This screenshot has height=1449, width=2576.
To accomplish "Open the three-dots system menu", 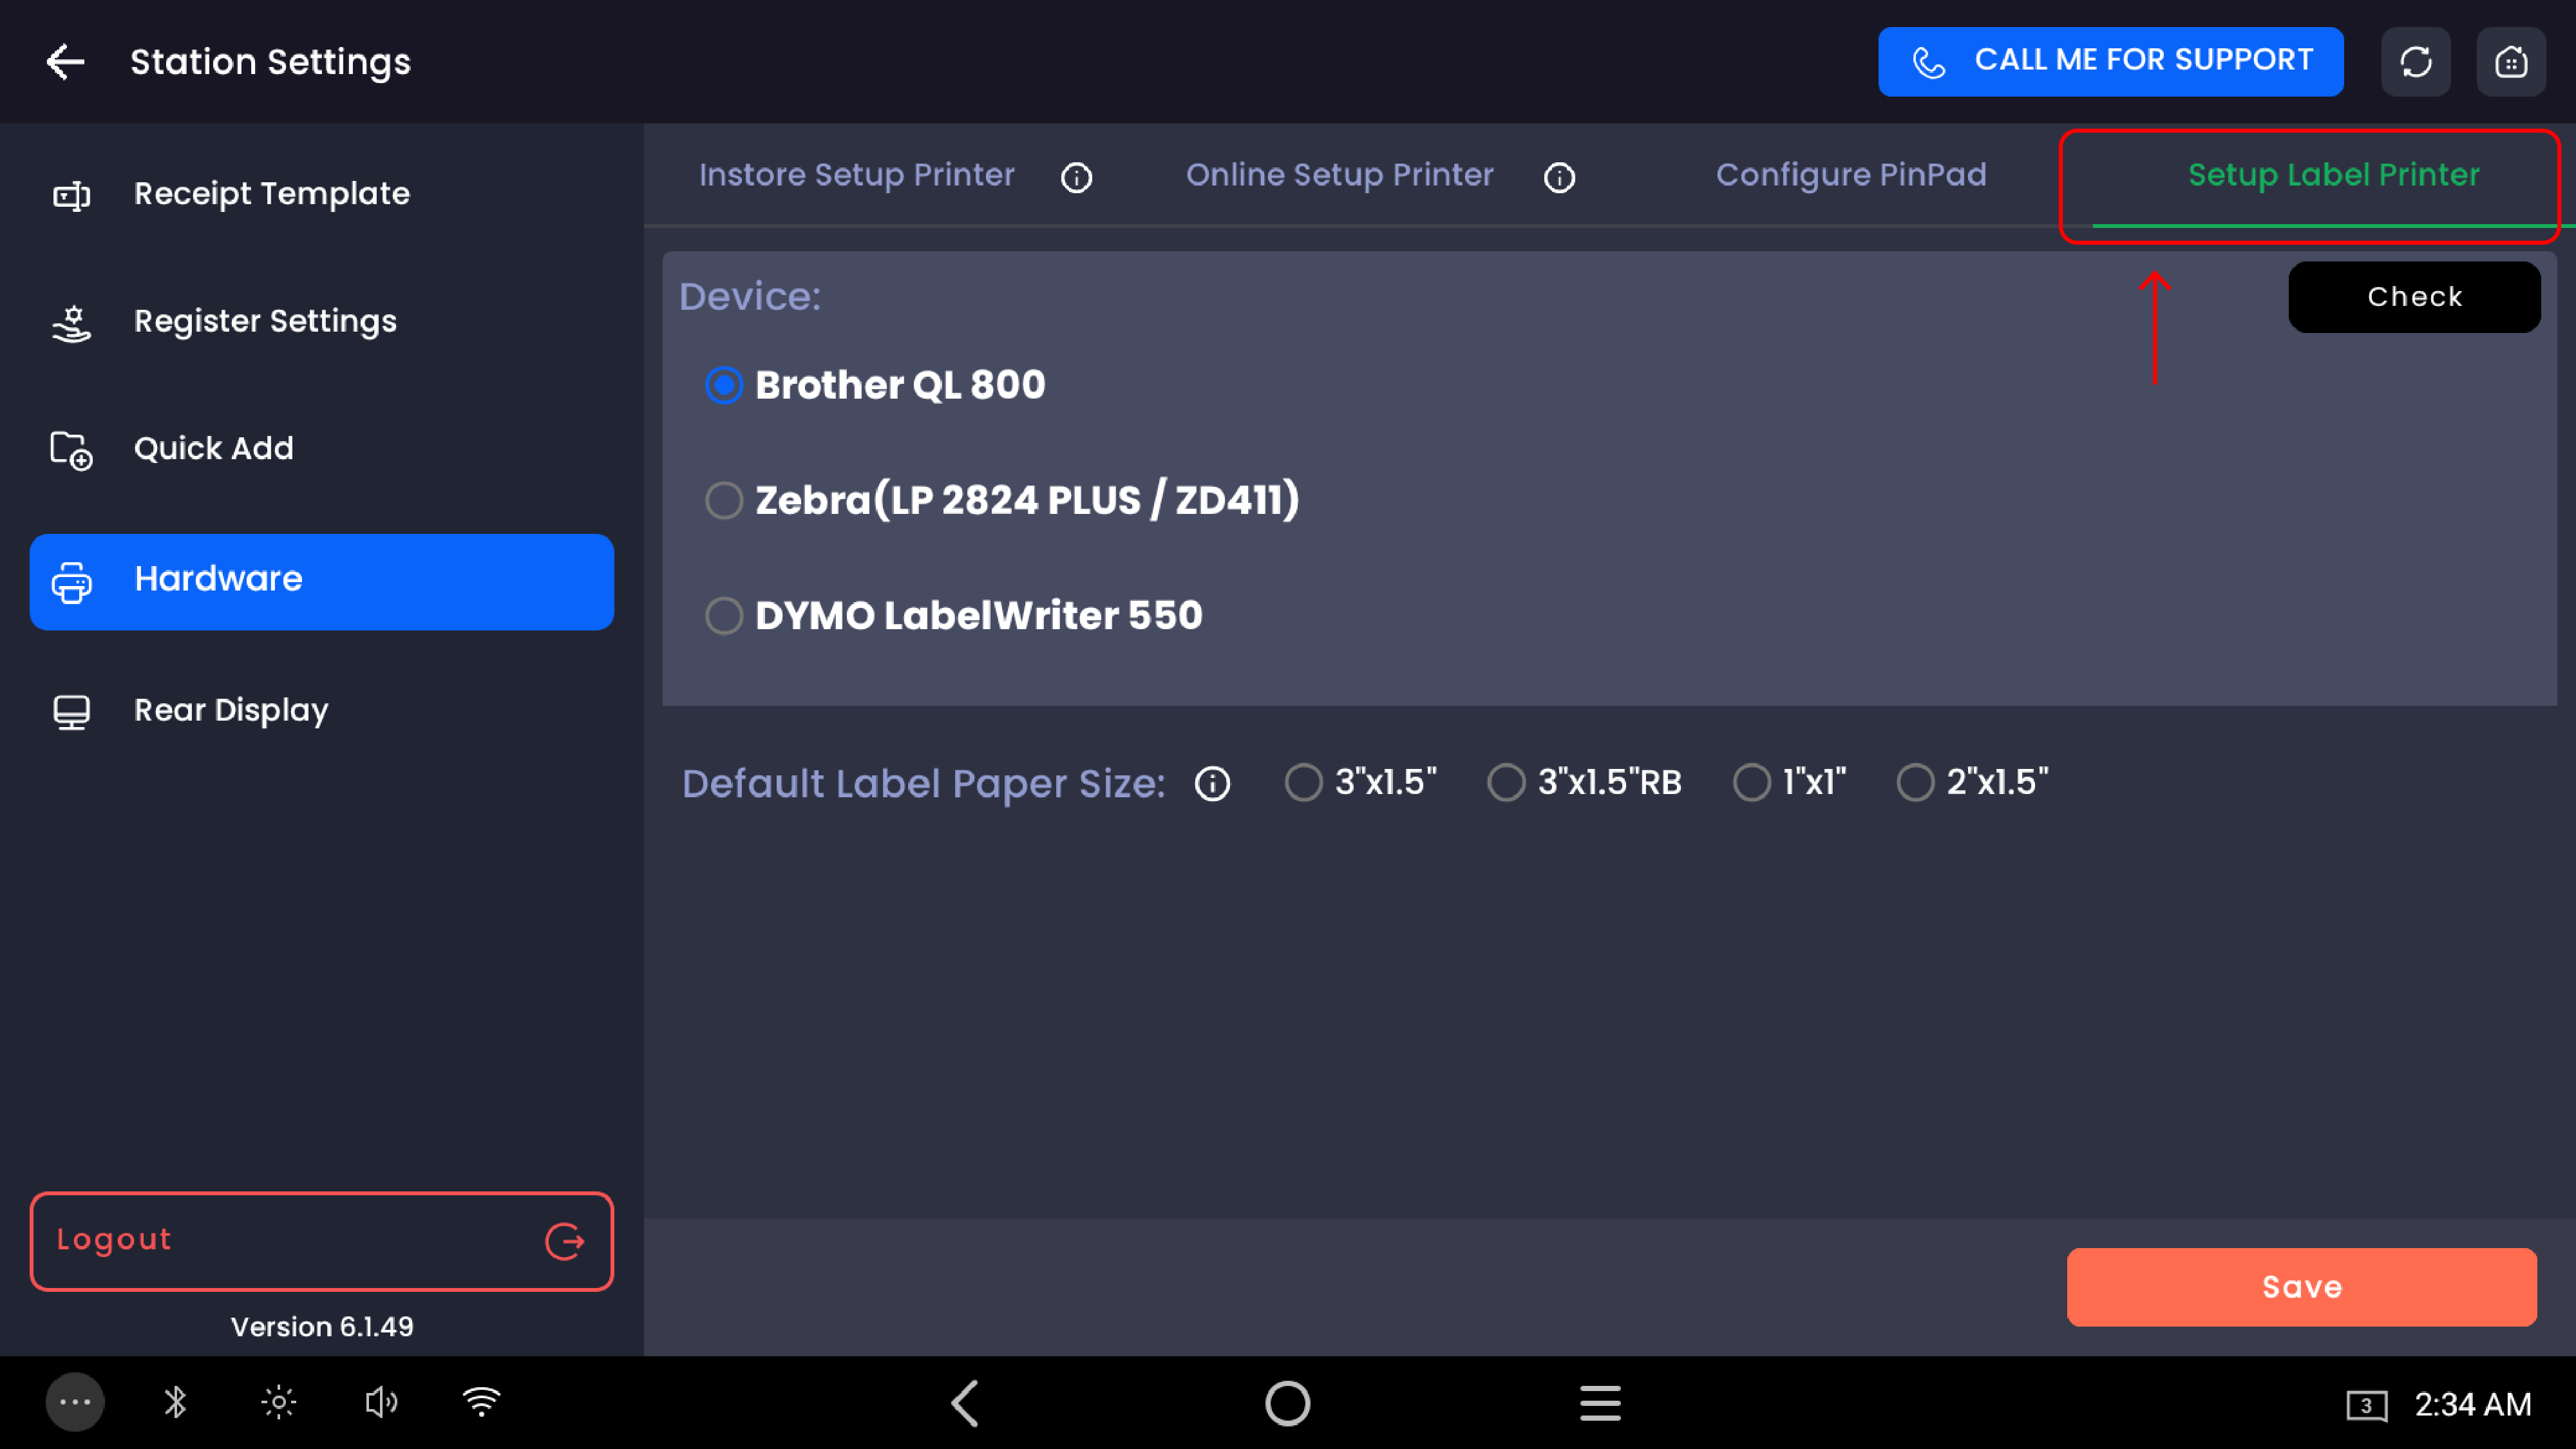I will pos(75,1402).
